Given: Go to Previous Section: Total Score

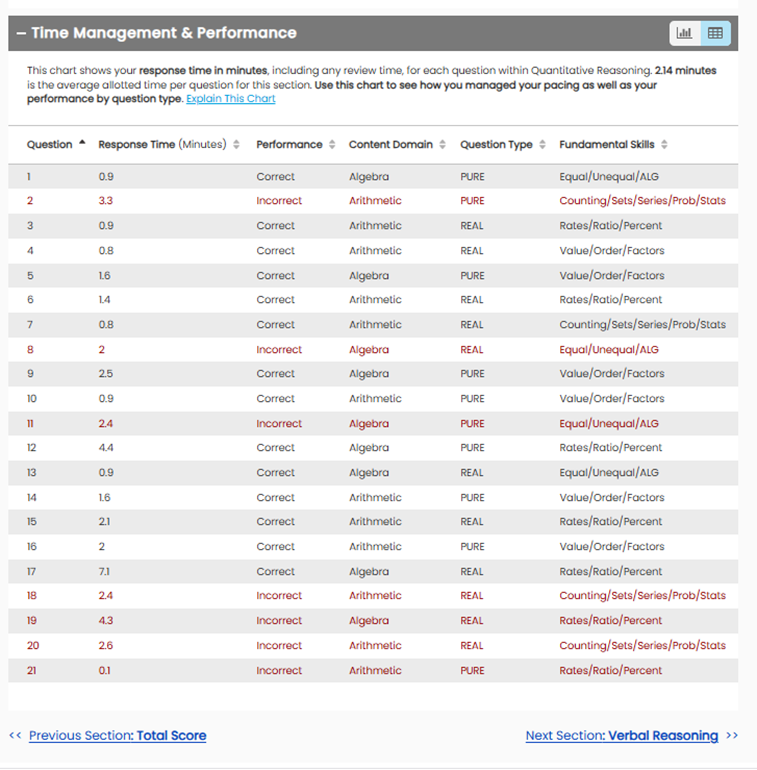Looking at the screenshot, I should coord(117,736).
